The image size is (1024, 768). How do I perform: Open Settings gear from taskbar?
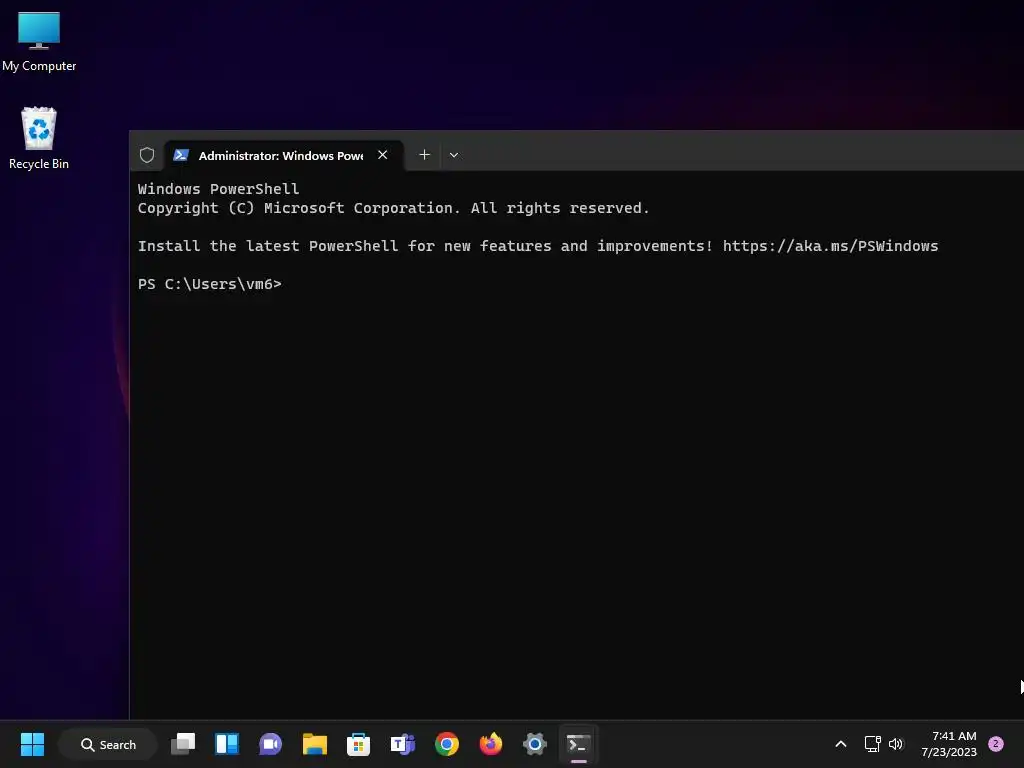[x=534, y=744]
